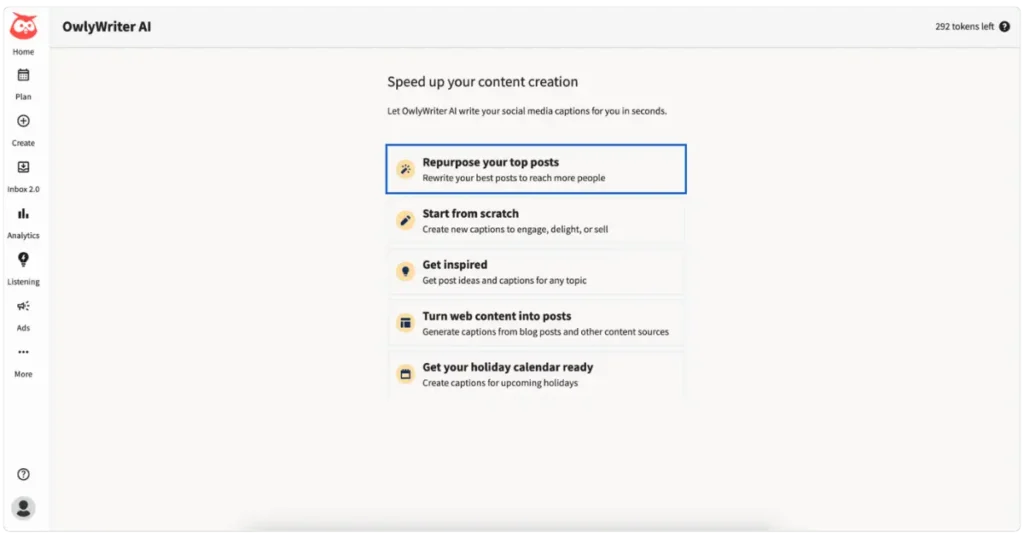
Task: Open the user profile avatar
Action: [x=24, y=508]
